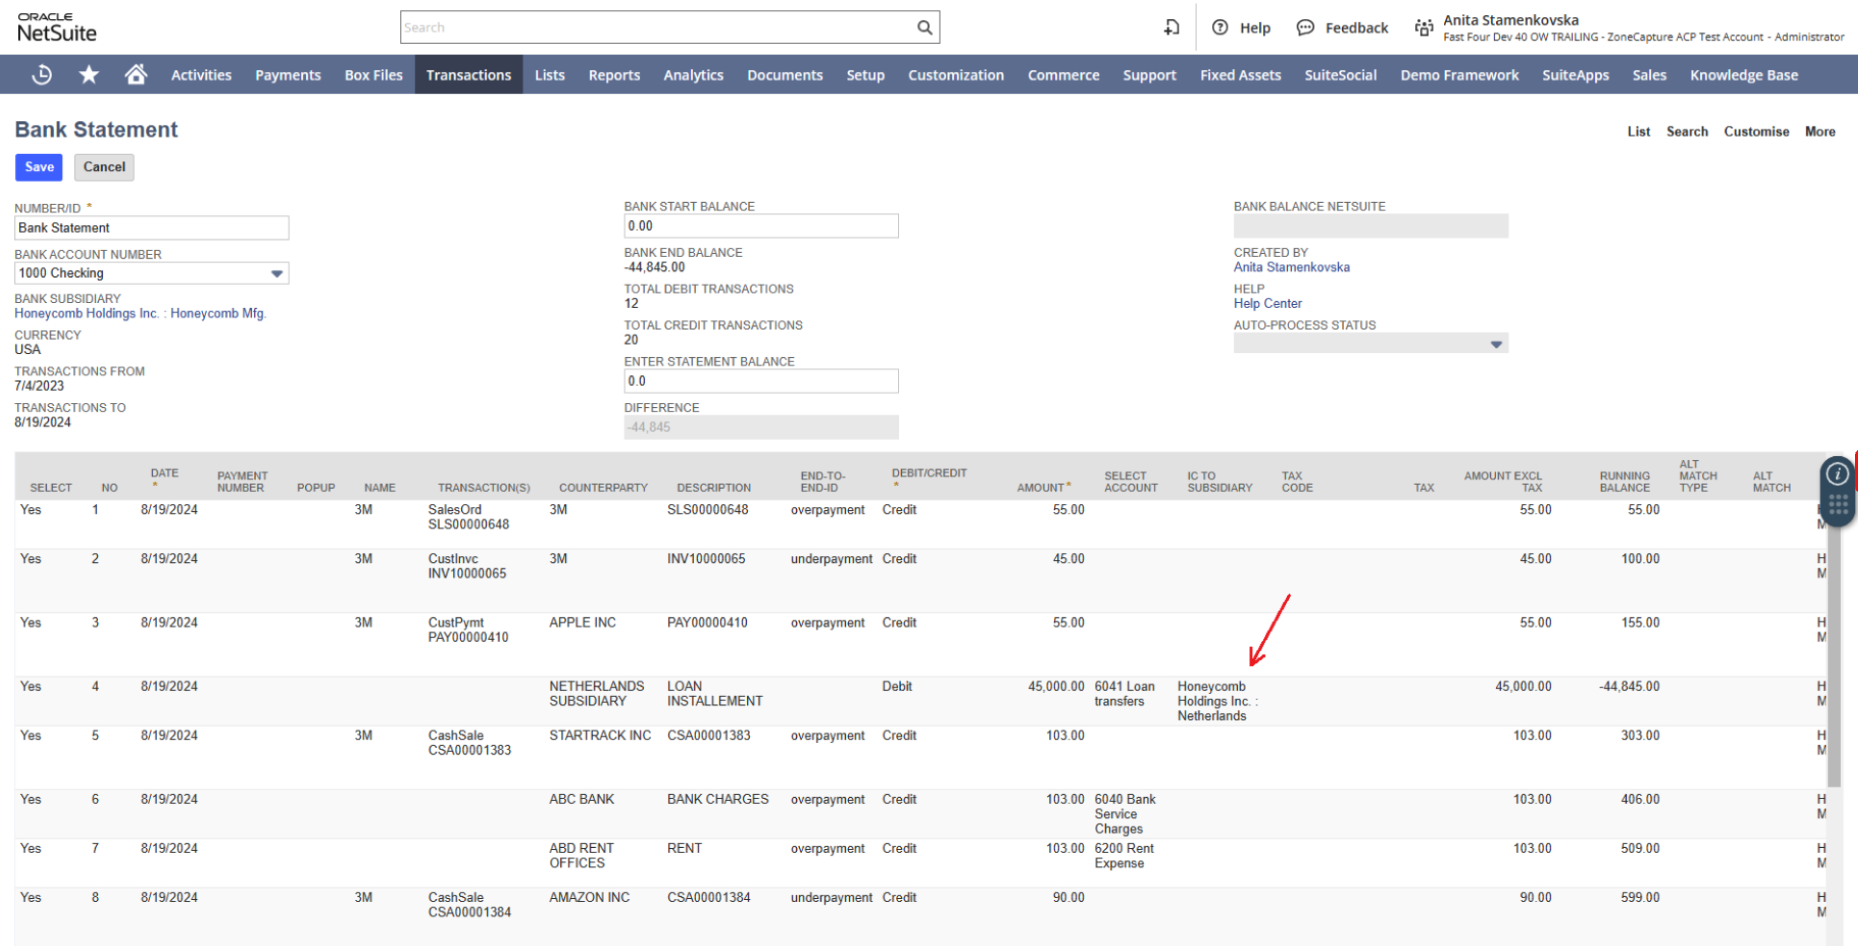Open the Bank Account Number dropdown
Image resolution: width=1858 pixels, height=946 pixels.
click(277, 273)
